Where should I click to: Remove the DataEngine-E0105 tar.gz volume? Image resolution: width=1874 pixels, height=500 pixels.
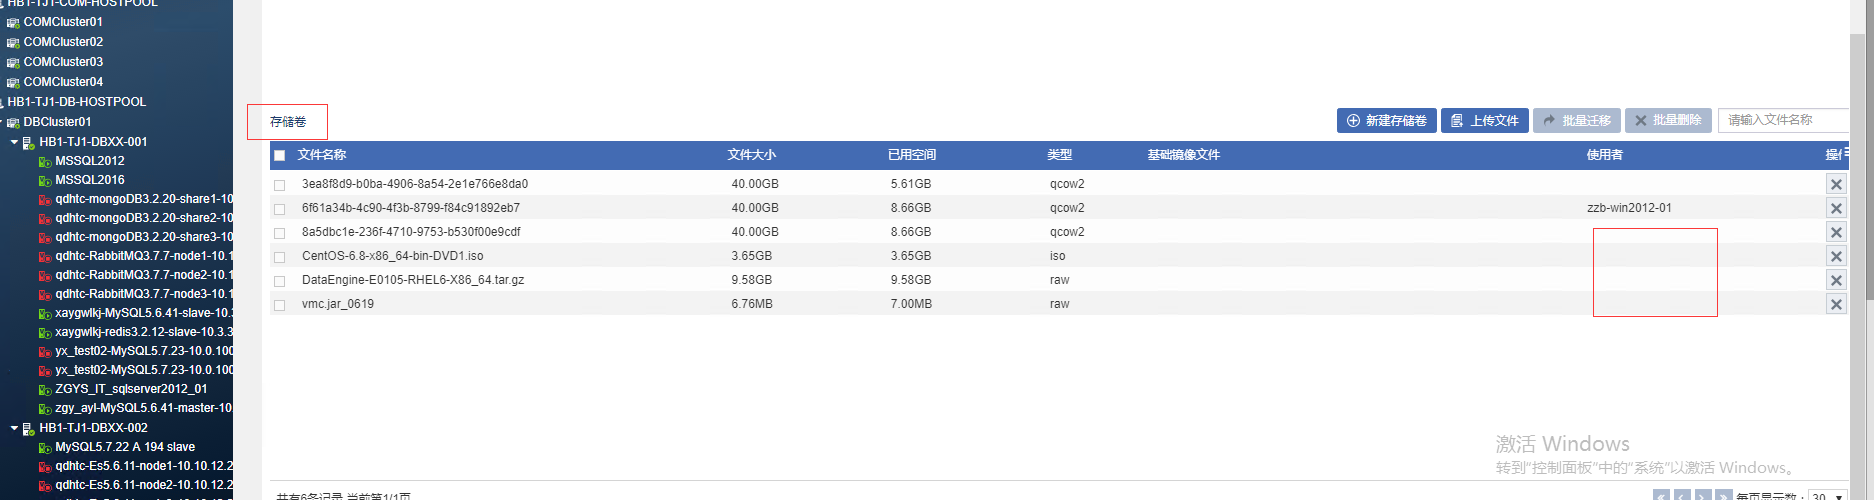tap(1836, 280)
